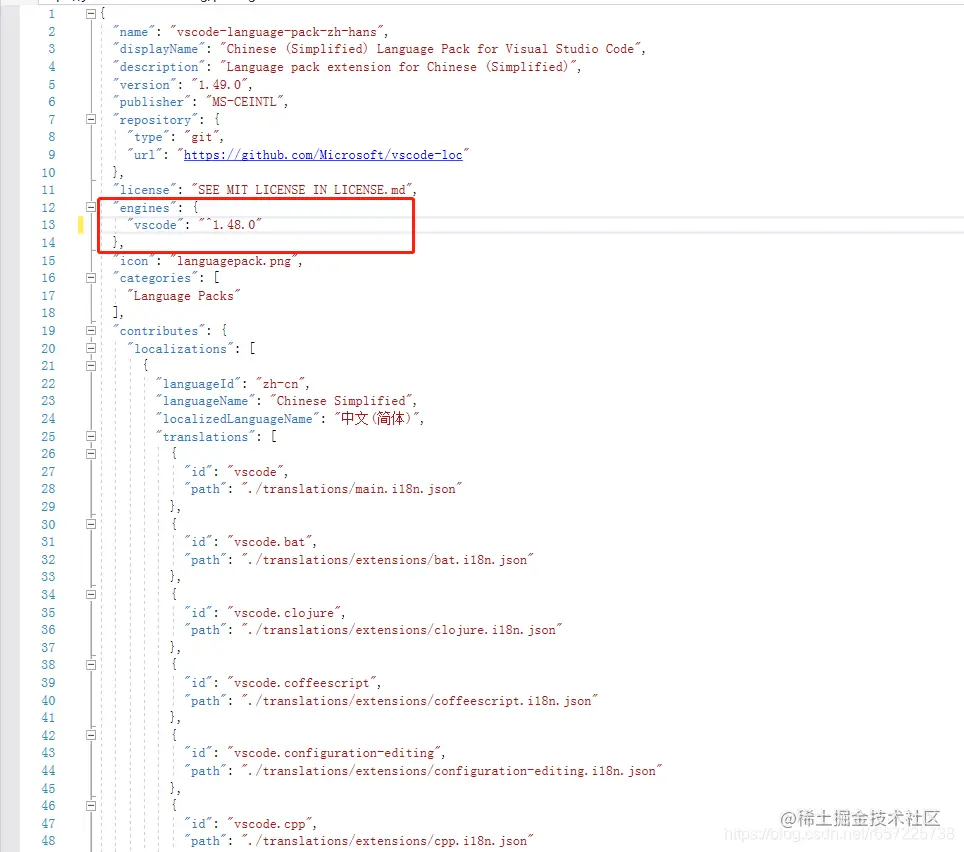This screenshot has height=852, width=964.
Task: Collapse the "categories" array fold marker
Action: [91, 278]
